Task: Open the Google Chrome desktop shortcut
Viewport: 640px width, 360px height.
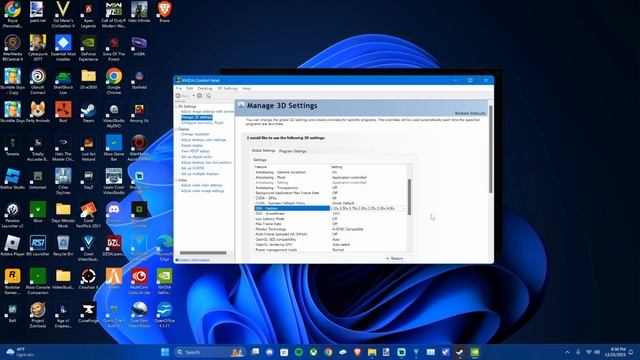Action: pyautogui.click(x=113, y=82)
